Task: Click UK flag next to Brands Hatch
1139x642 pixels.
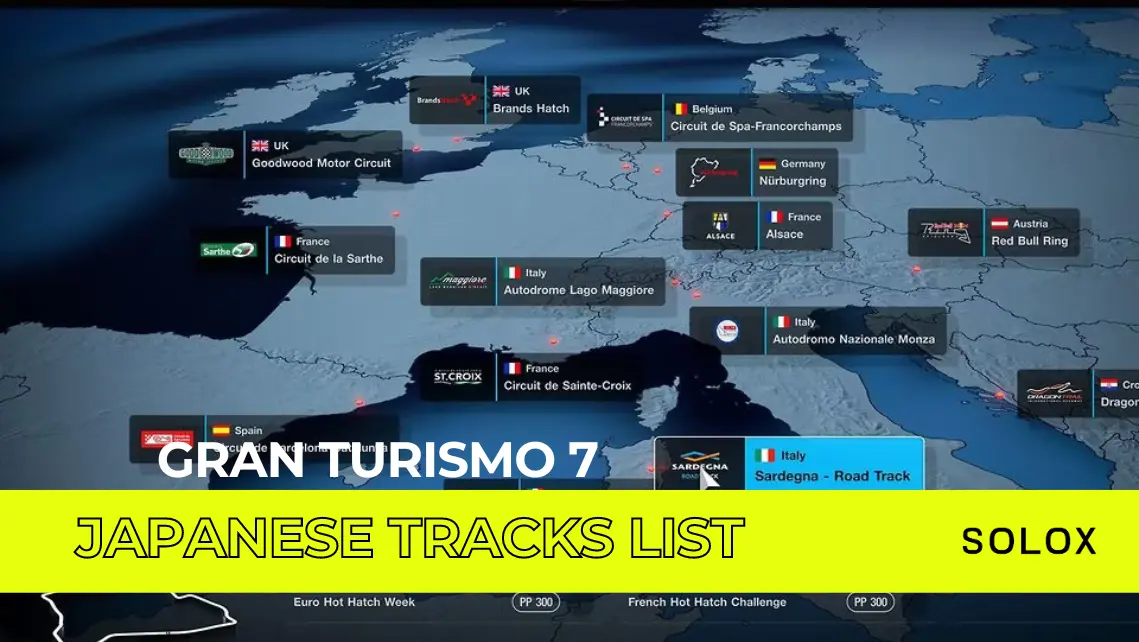Action: (x=501, y=91)
